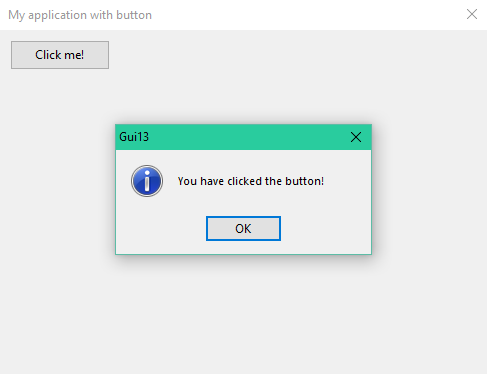Click the white main title bar empty space
This screenshot has width=487, height=374.
307,15
